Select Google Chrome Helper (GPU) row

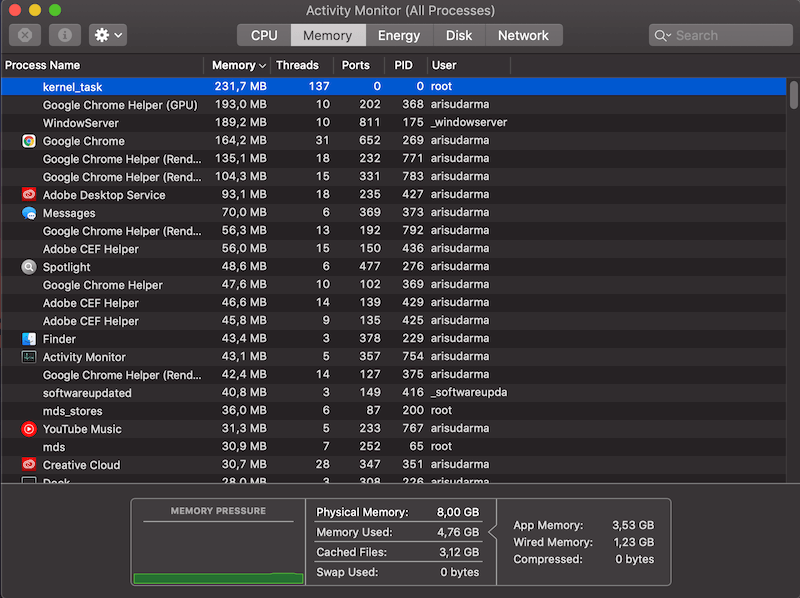coord(394,105)
